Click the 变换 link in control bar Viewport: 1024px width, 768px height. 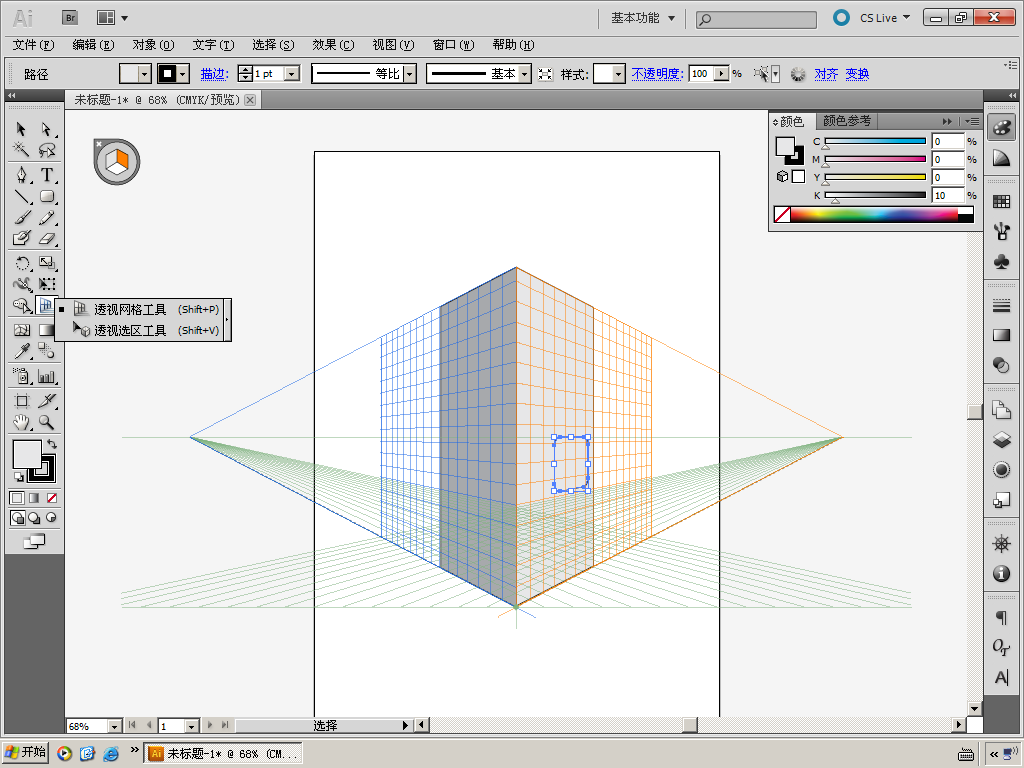click(857, 74)
